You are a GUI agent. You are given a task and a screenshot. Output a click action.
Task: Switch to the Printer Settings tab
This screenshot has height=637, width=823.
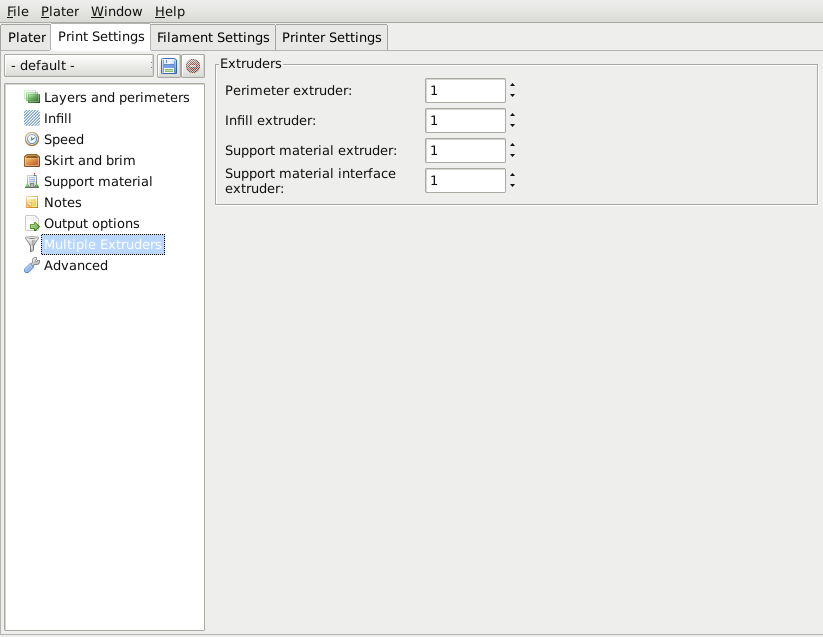click(x=332, y=37)
